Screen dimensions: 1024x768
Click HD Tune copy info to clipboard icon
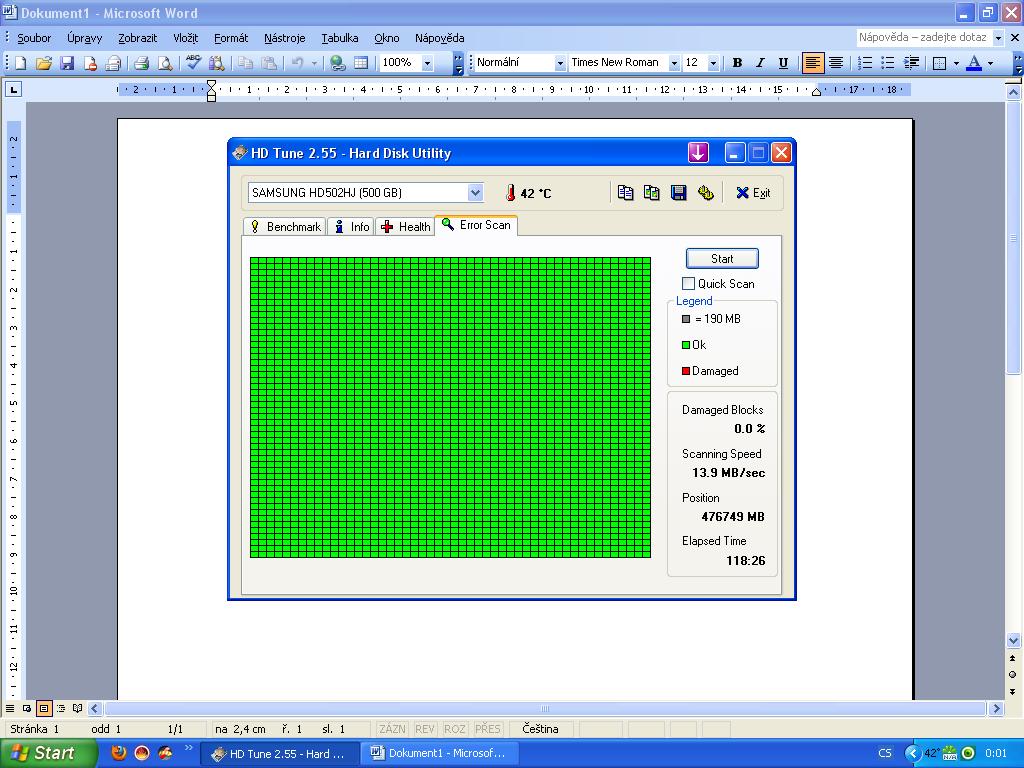click(x=625, y=193)
